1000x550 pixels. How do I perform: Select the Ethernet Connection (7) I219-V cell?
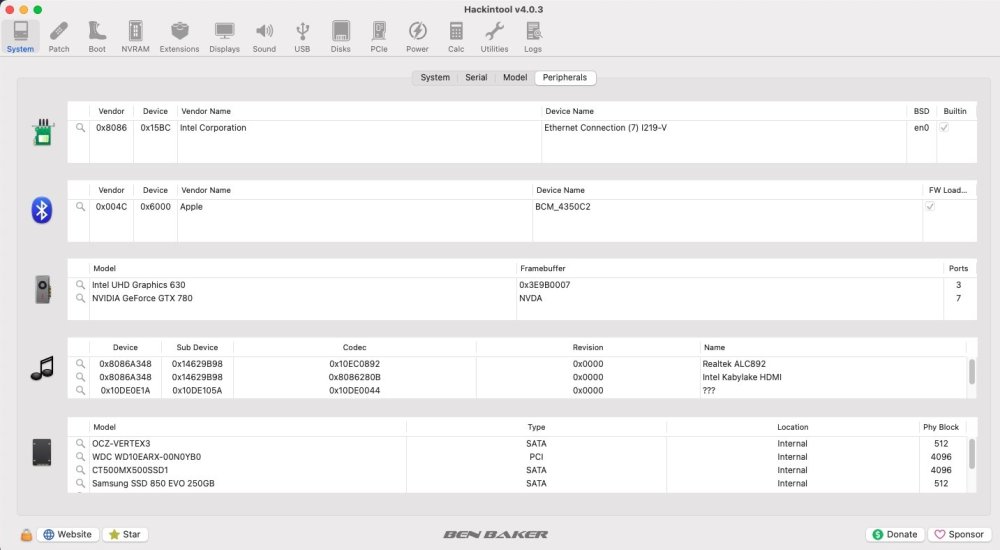tap(605, 128)
